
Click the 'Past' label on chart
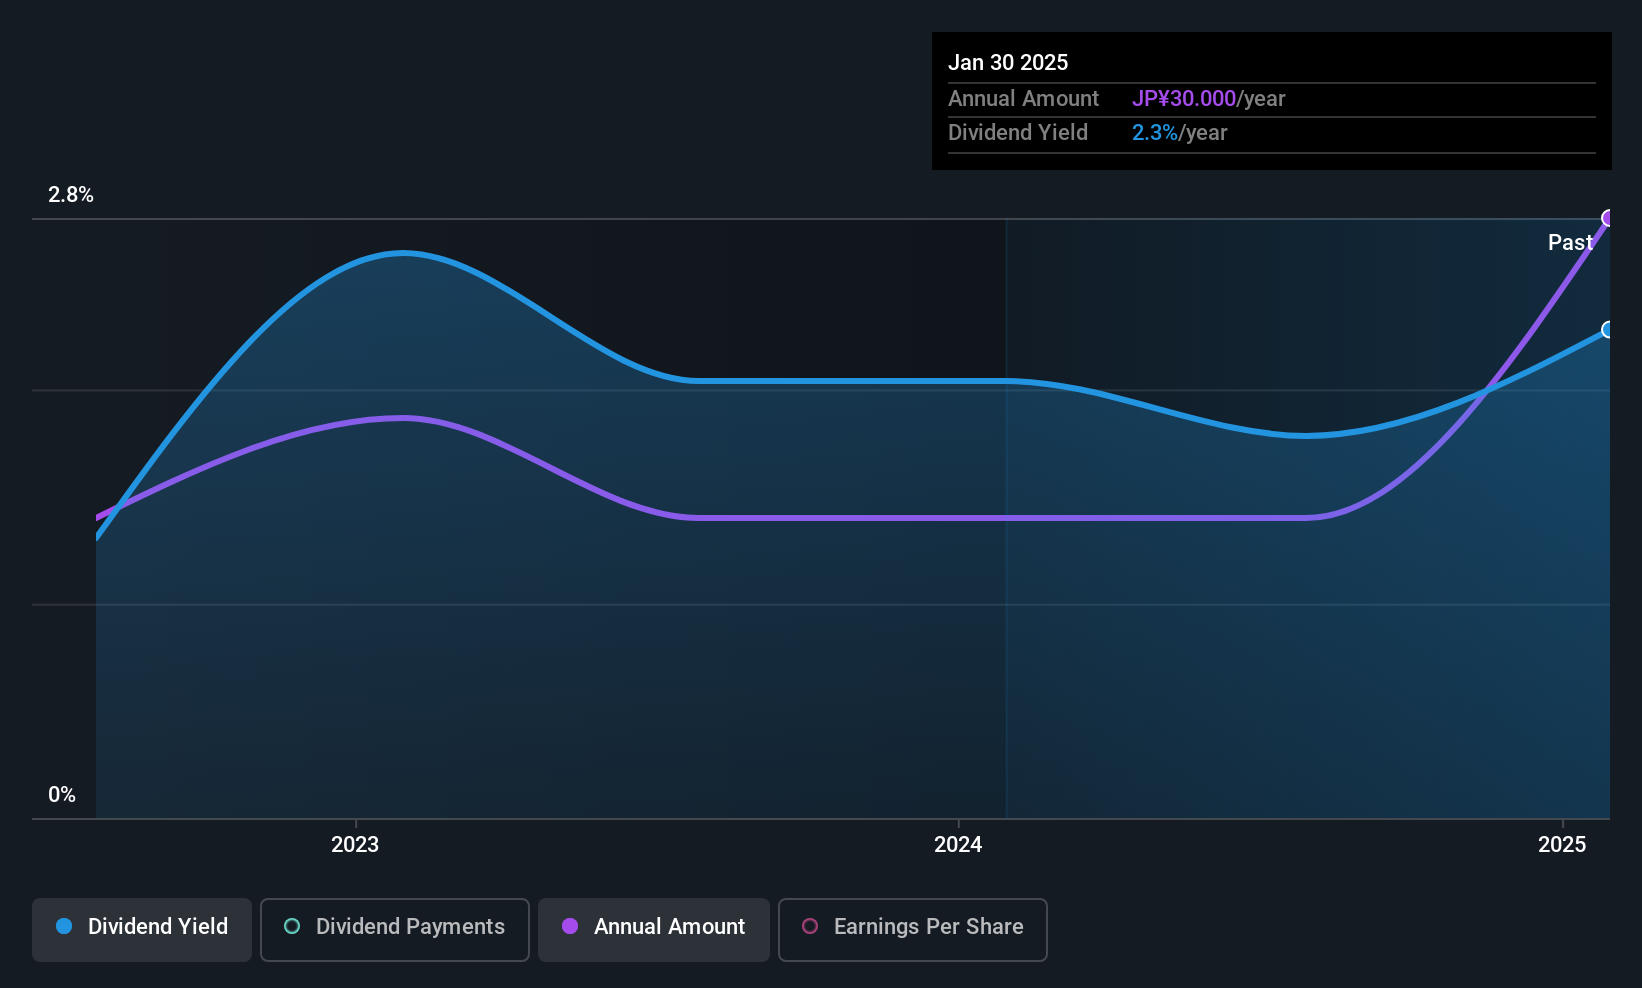[x=1570, y=242]
